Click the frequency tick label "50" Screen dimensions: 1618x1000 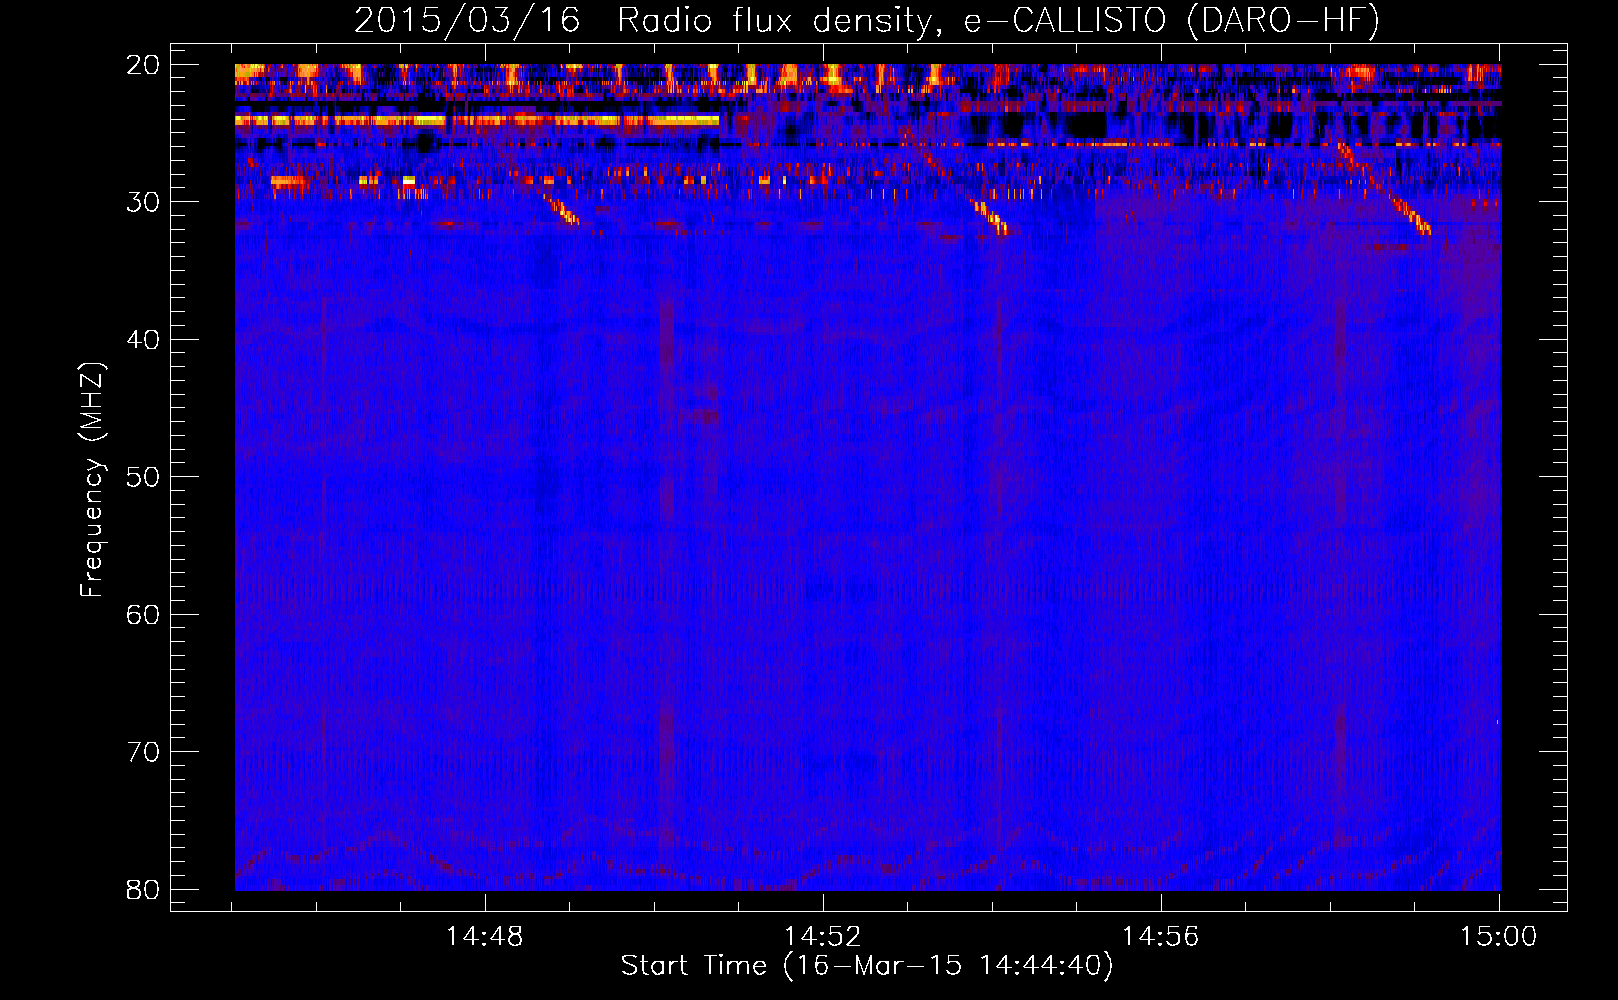(143, 477)
